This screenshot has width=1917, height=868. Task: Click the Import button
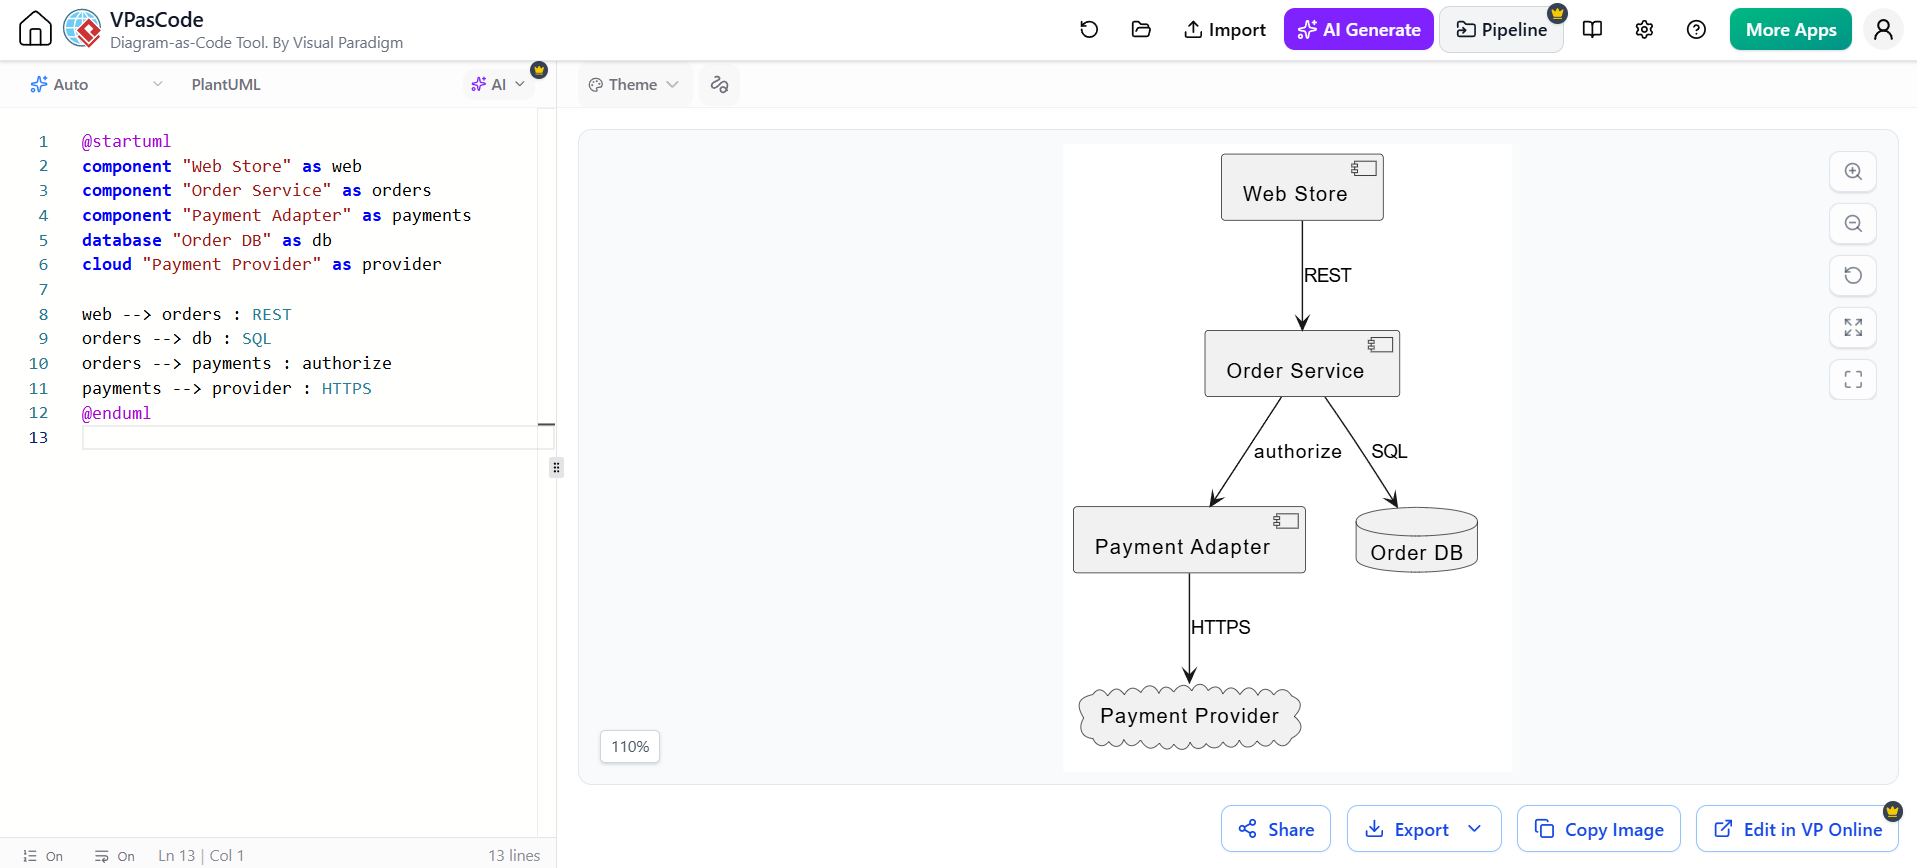point(1224,29)
